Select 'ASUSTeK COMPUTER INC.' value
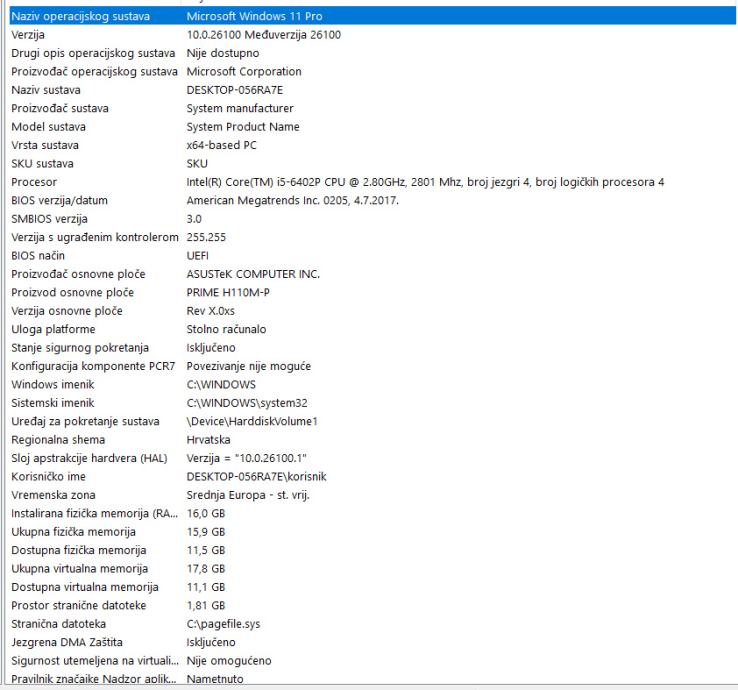The width and height of the screenshot is (738, 690). pos(253,274)
